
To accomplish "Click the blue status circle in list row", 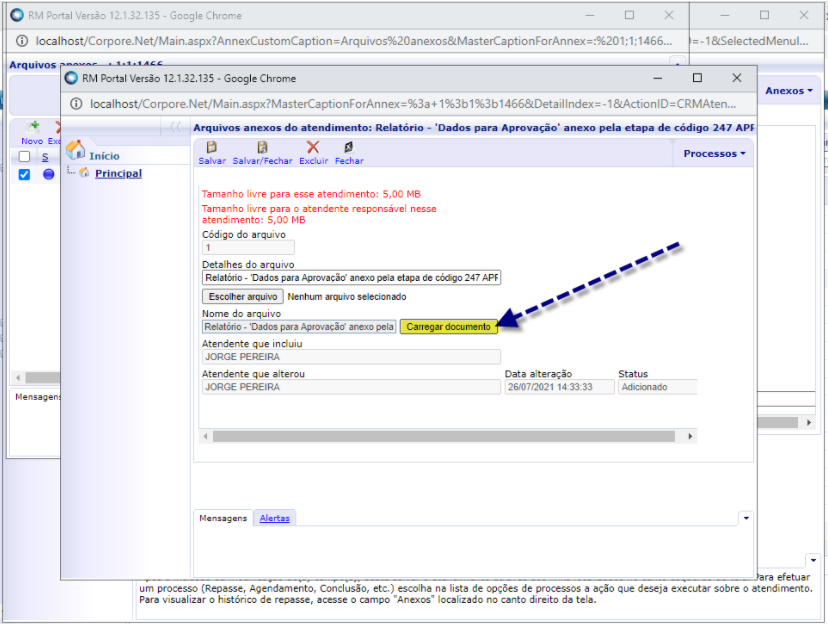I will pyautogui.click(x=49, y=174).
